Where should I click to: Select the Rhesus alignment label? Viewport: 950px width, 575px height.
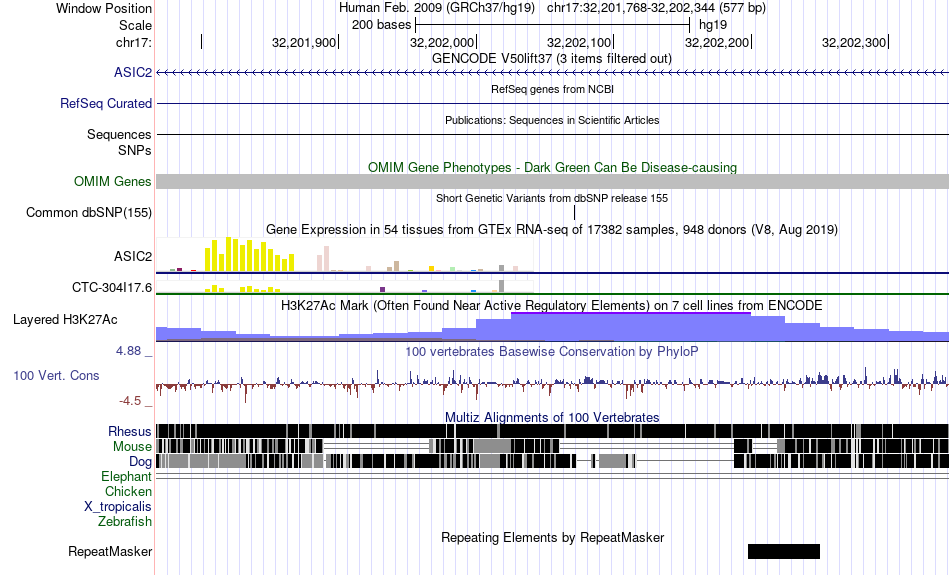[x=130, y=431]
